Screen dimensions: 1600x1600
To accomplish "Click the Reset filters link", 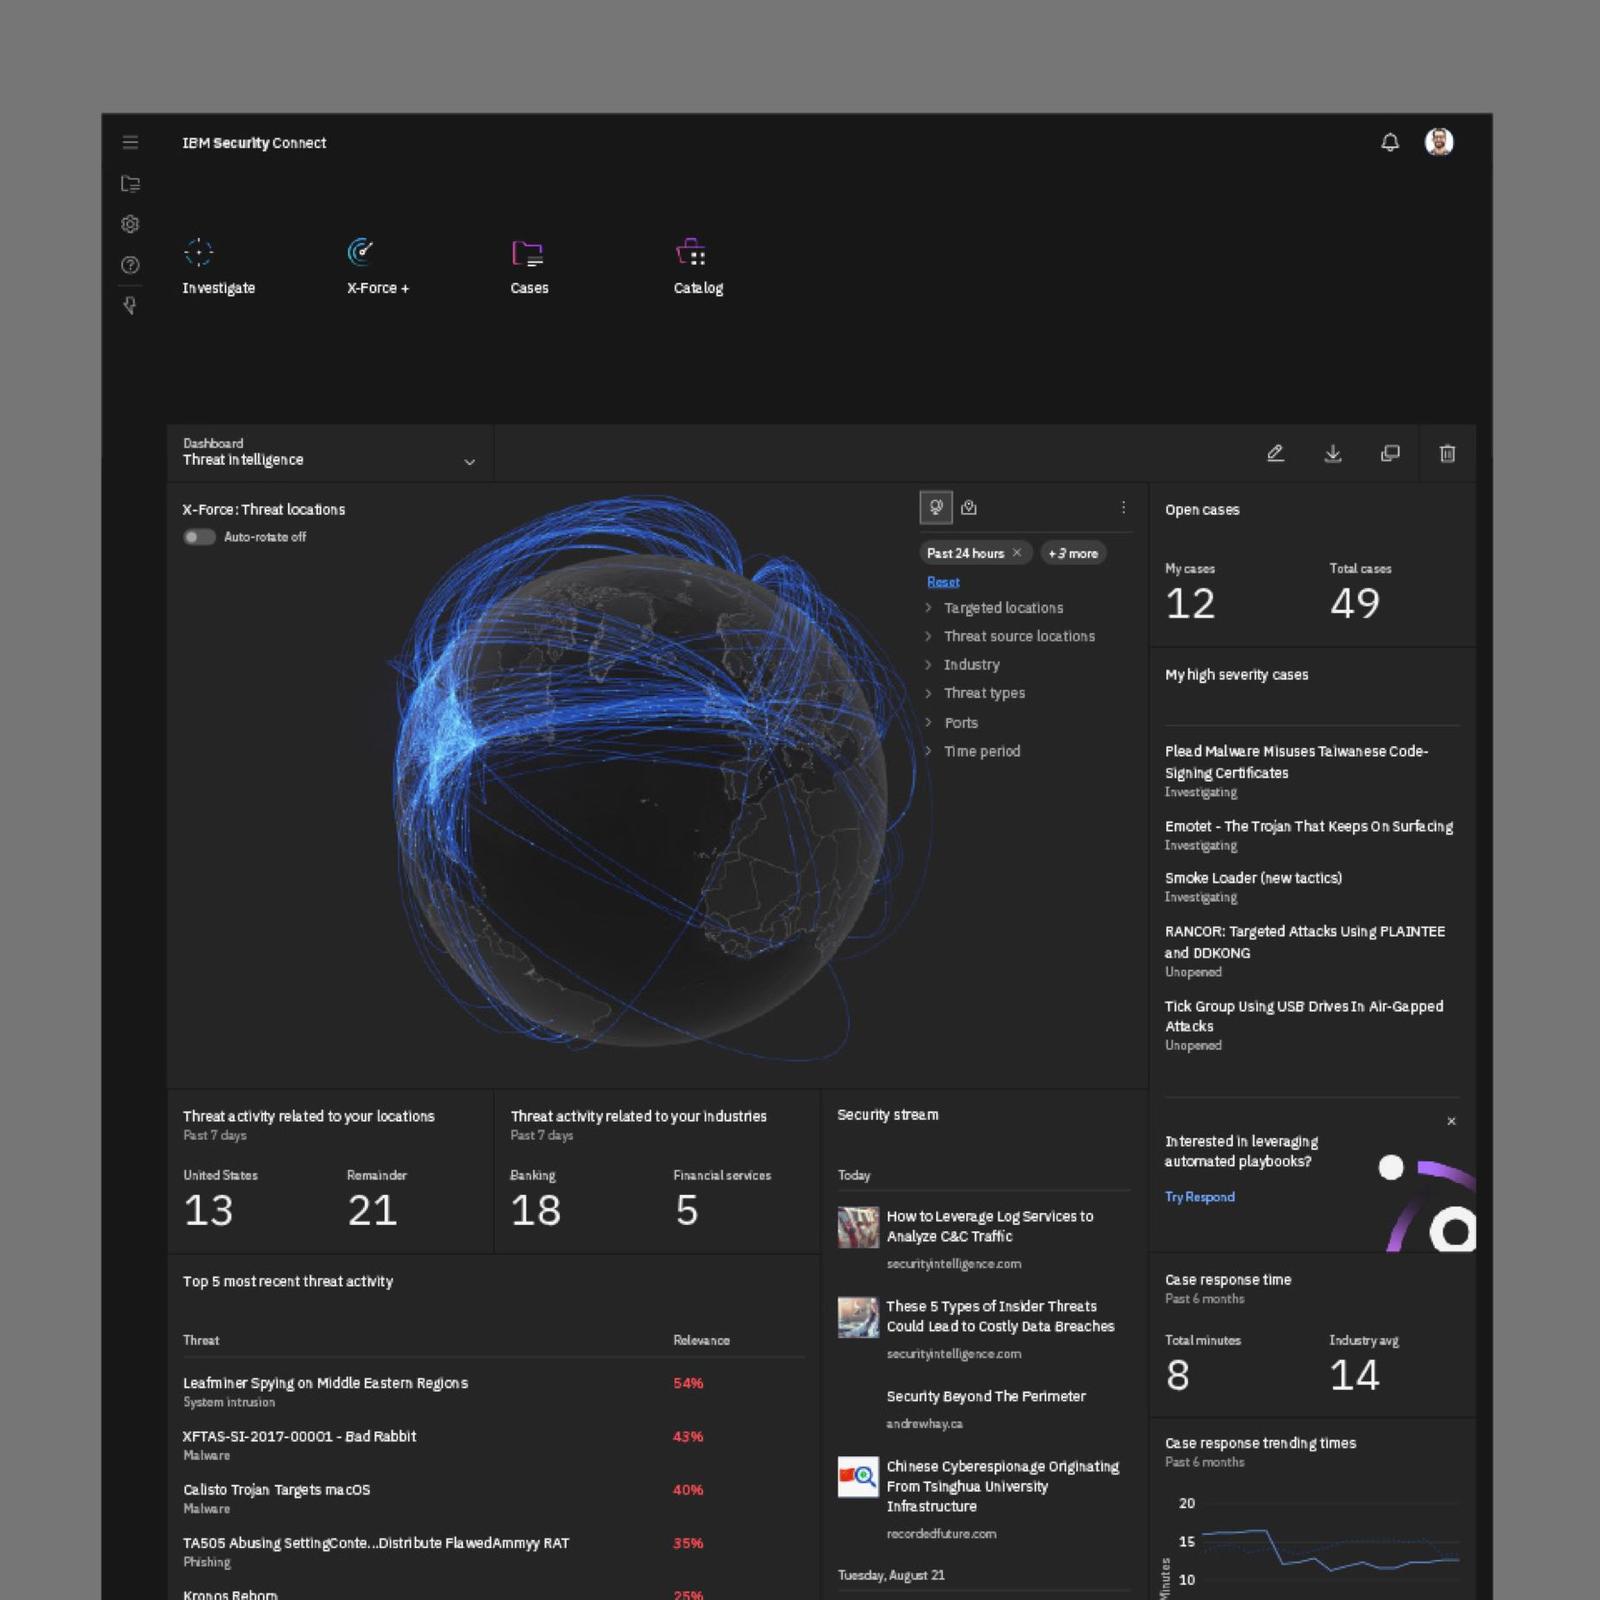I will (x=943, y=582).
